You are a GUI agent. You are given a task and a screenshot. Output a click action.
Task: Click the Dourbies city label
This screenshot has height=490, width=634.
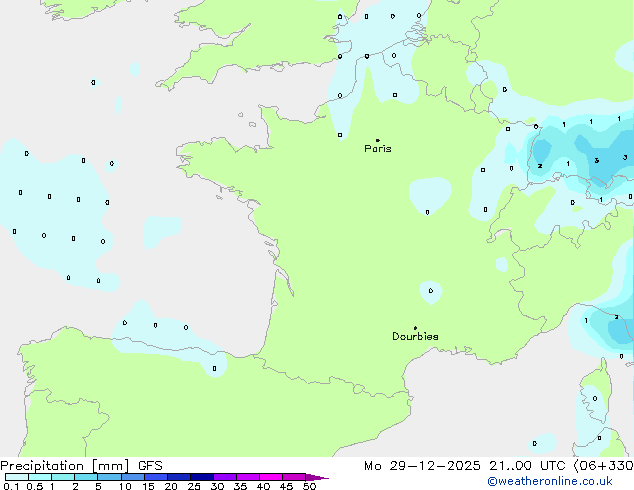[415, 336]
